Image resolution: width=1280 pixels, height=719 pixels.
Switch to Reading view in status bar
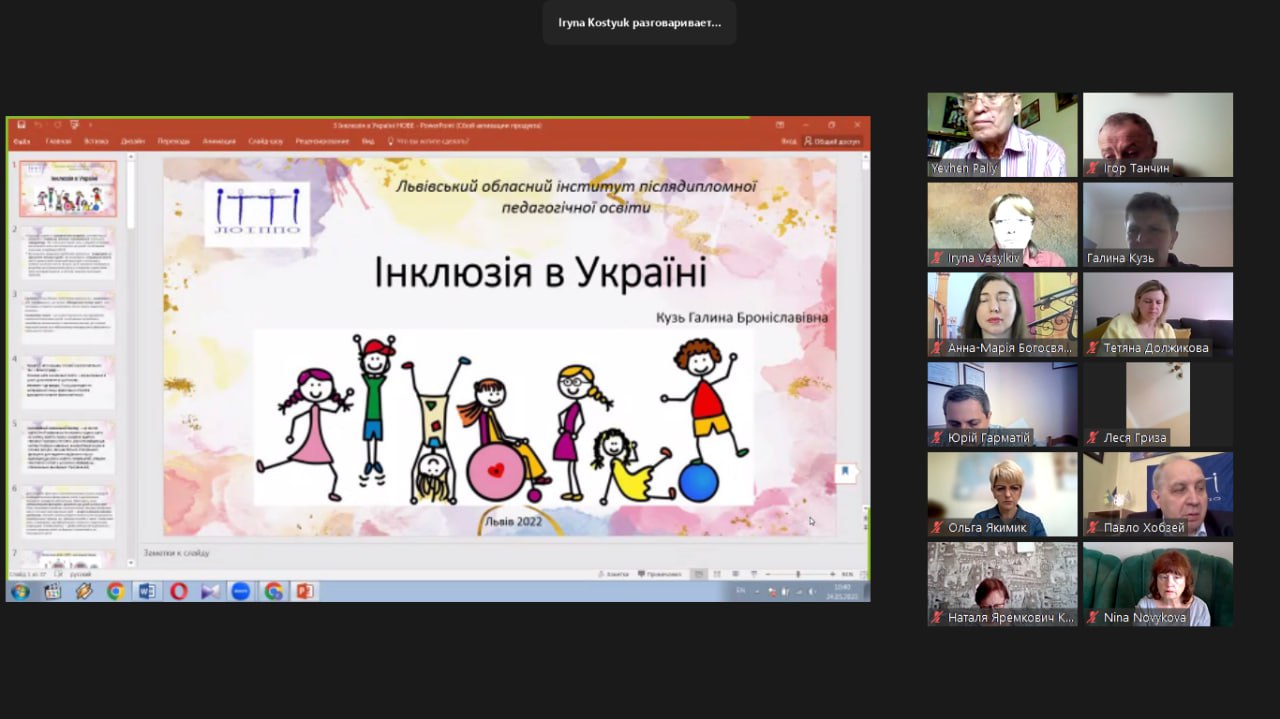coord(735,574)
